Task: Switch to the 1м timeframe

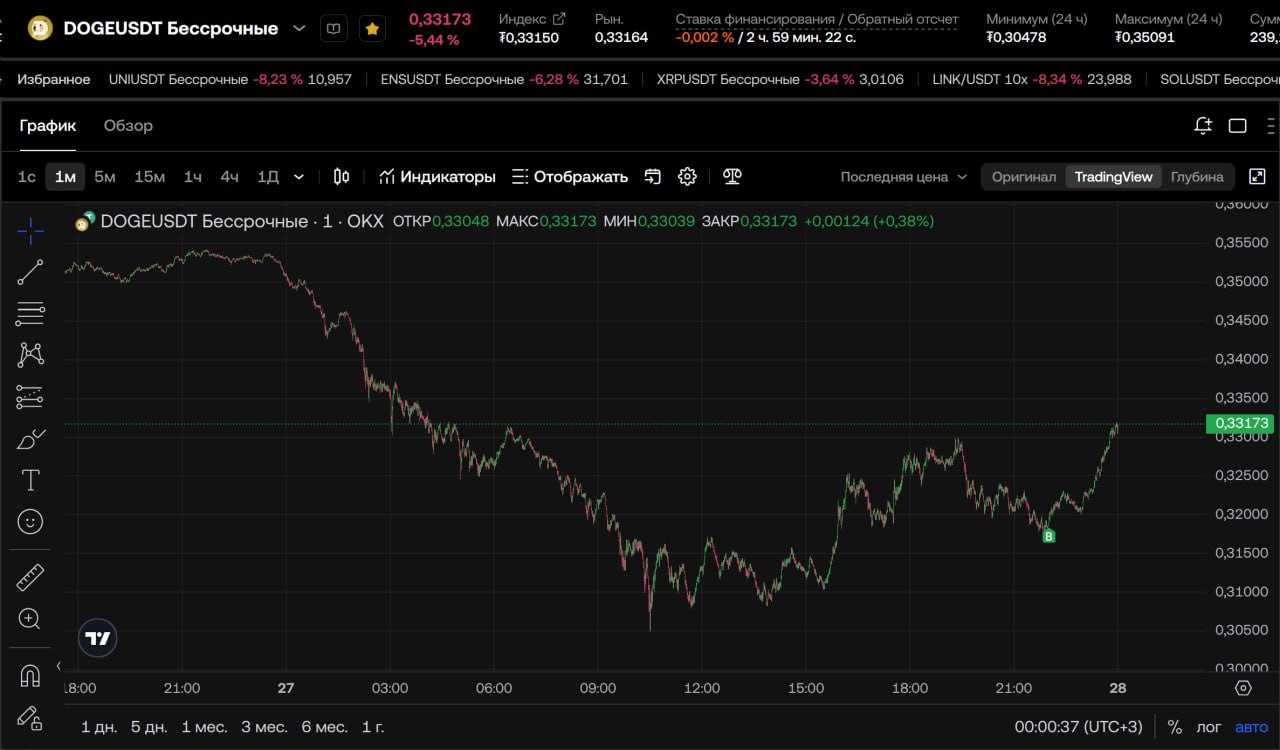Action: [65, 177]
